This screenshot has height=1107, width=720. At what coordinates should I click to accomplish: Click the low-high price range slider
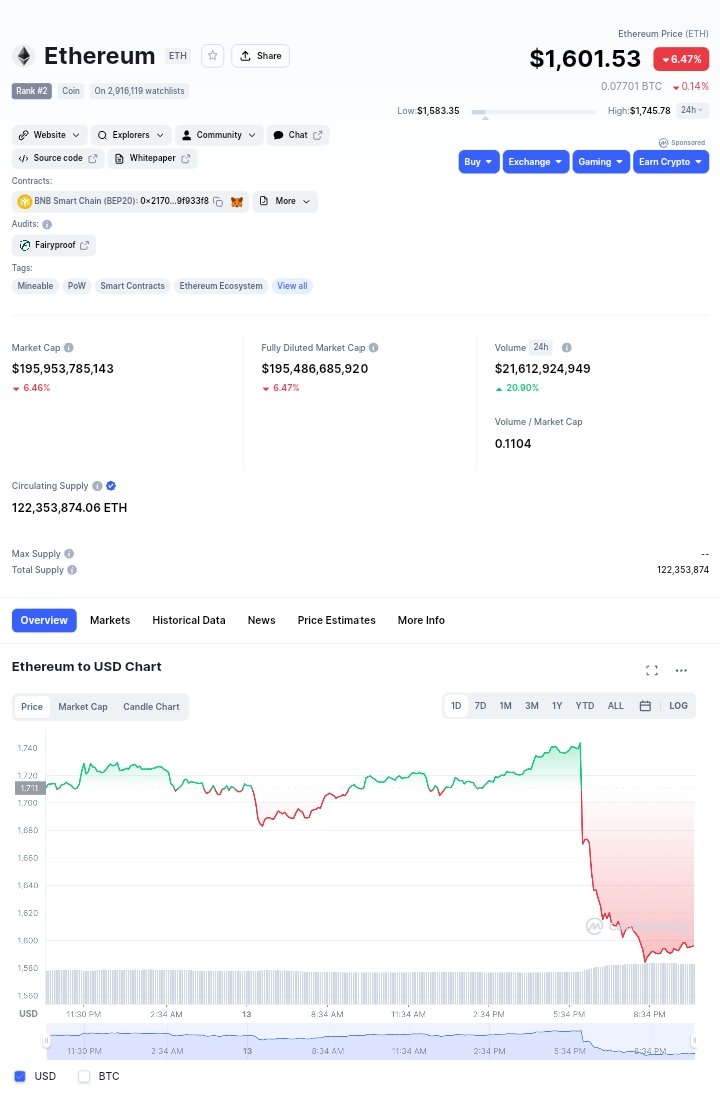click(x=534, y=112)
